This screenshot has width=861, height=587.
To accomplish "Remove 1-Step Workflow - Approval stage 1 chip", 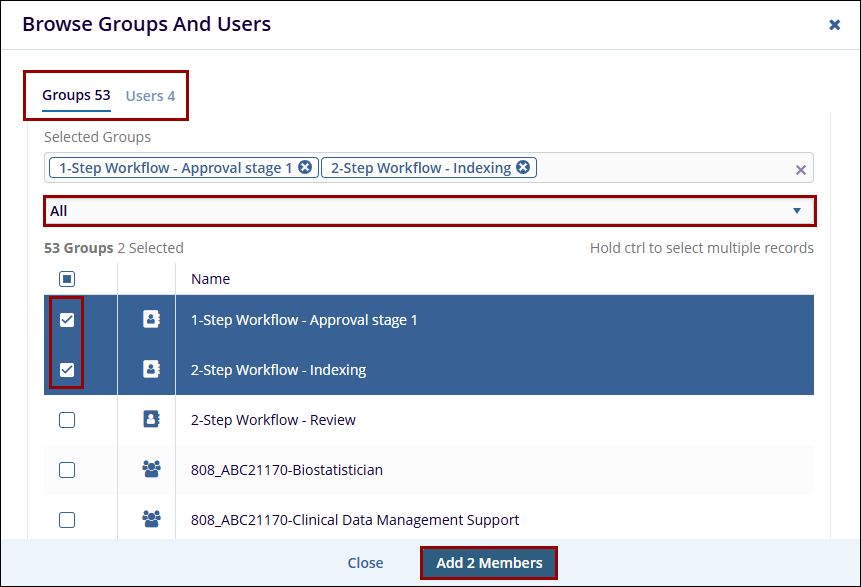I will 305,168.
